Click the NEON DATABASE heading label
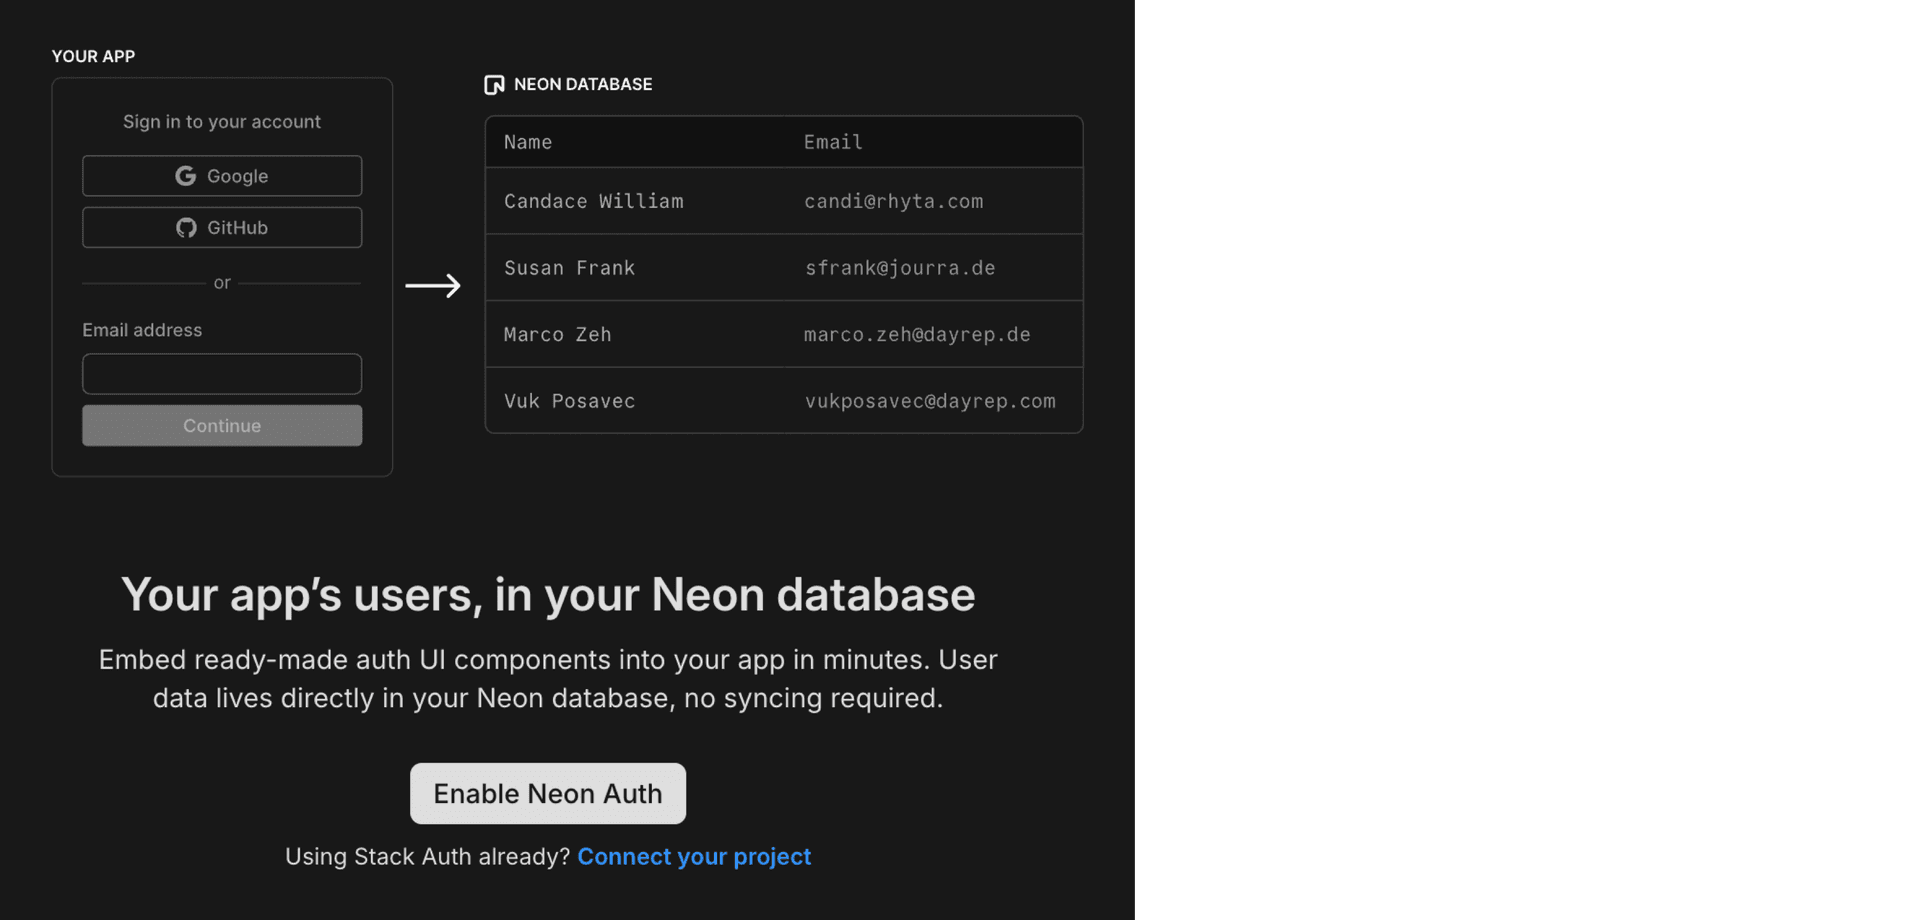Screen dimensions: 1920x920 click(x=583, y=84)
